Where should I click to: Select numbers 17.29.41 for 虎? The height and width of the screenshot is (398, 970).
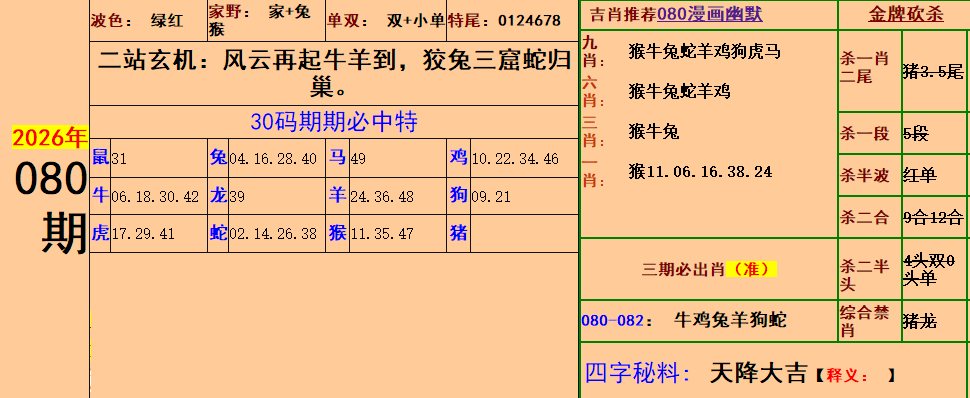click(x=144, y=235)
